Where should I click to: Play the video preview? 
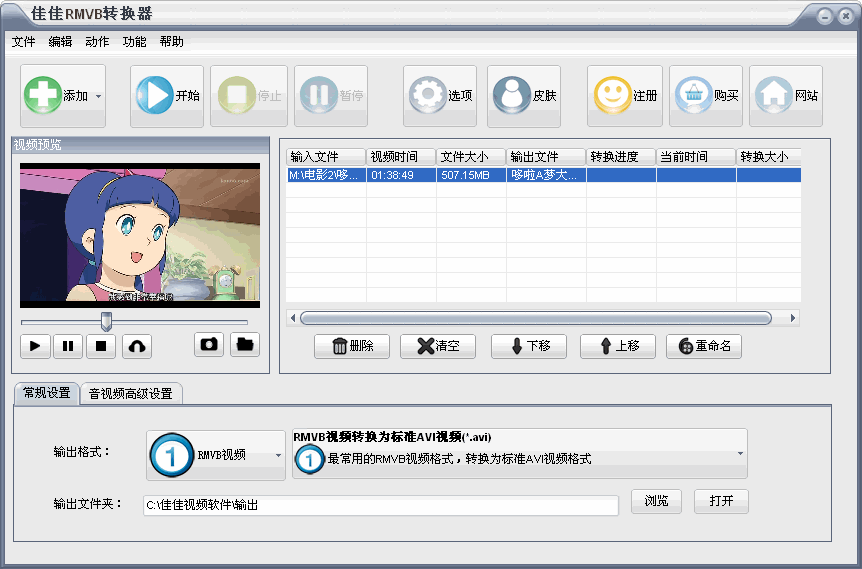pyautogui.click(x=35, y=346)
